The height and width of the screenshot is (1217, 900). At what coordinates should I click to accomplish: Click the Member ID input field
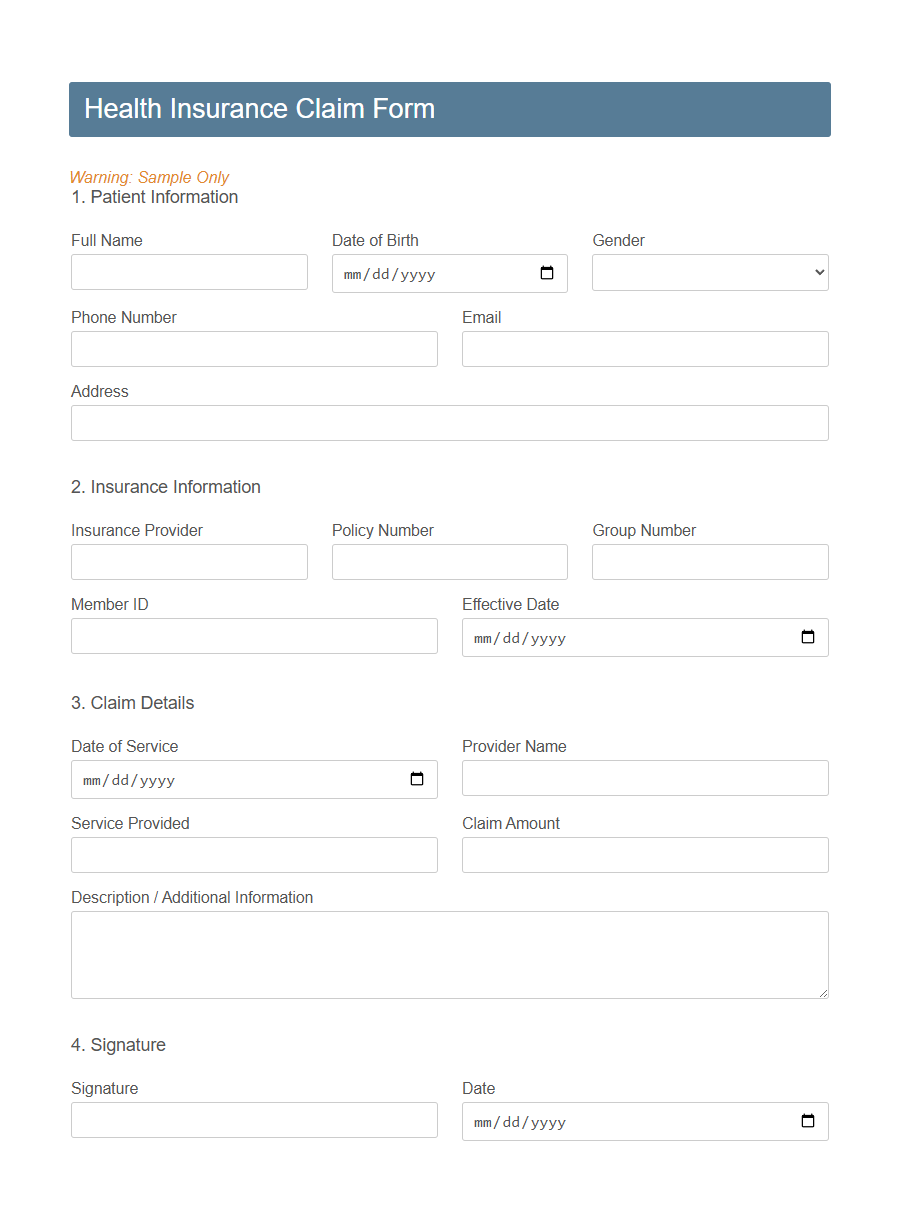[x=254, y=636]
